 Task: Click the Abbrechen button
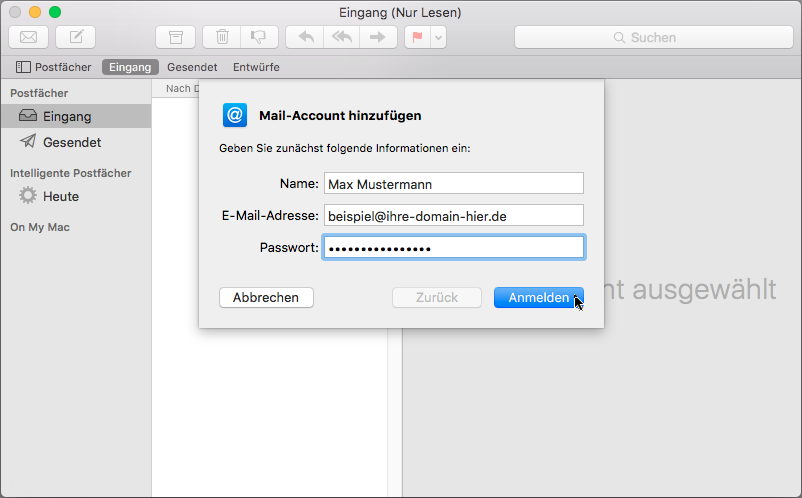266,297
